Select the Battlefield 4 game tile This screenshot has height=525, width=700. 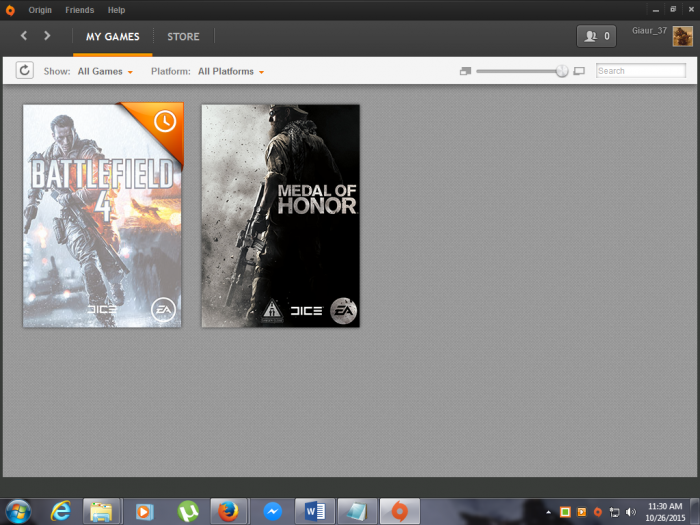102,216
